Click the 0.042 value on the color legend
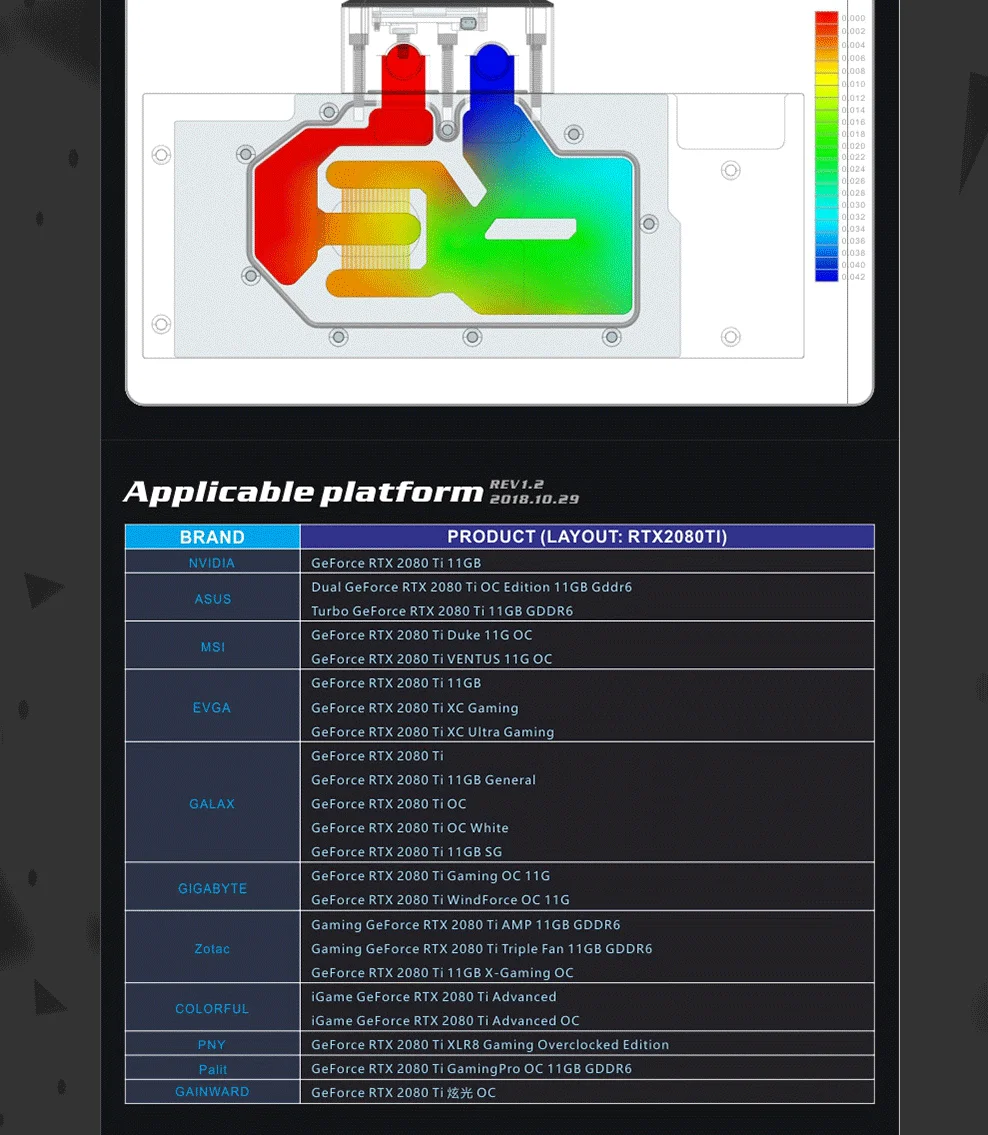 tap(853, 277)
